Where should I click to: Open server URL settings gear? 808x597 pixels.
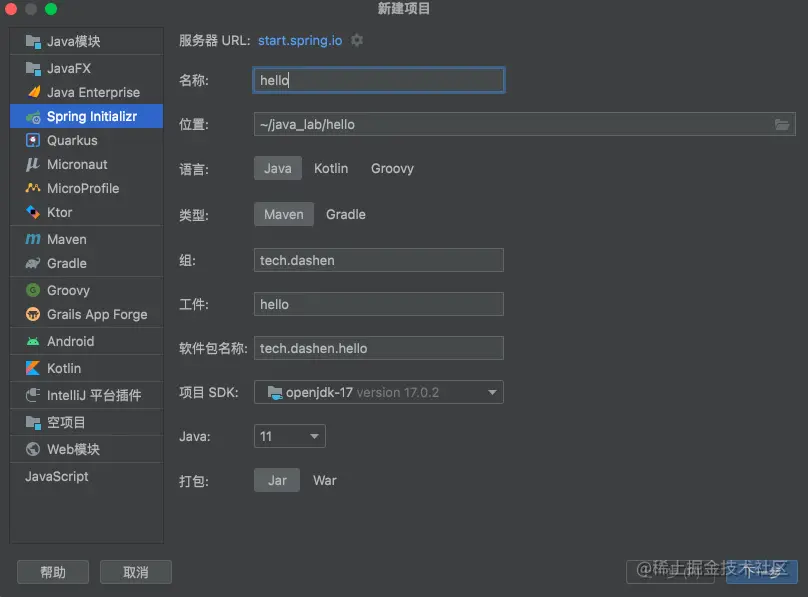357,40
